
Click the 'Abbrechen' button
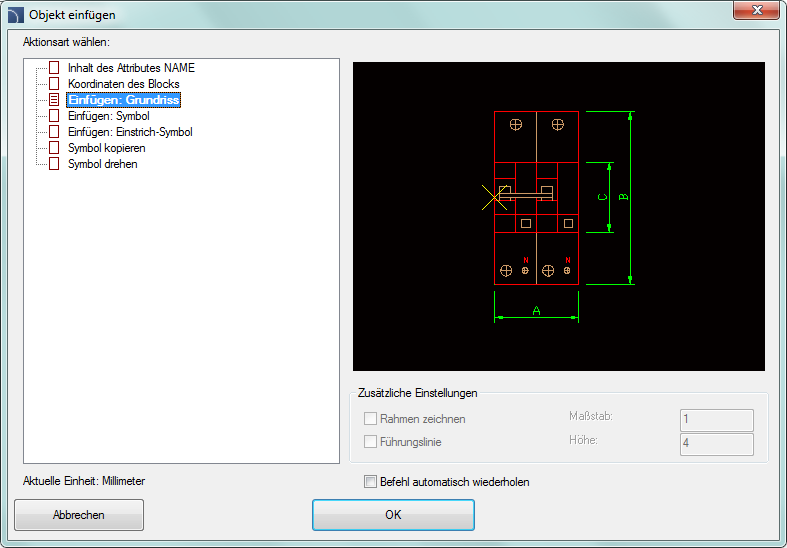coord(79,515)
